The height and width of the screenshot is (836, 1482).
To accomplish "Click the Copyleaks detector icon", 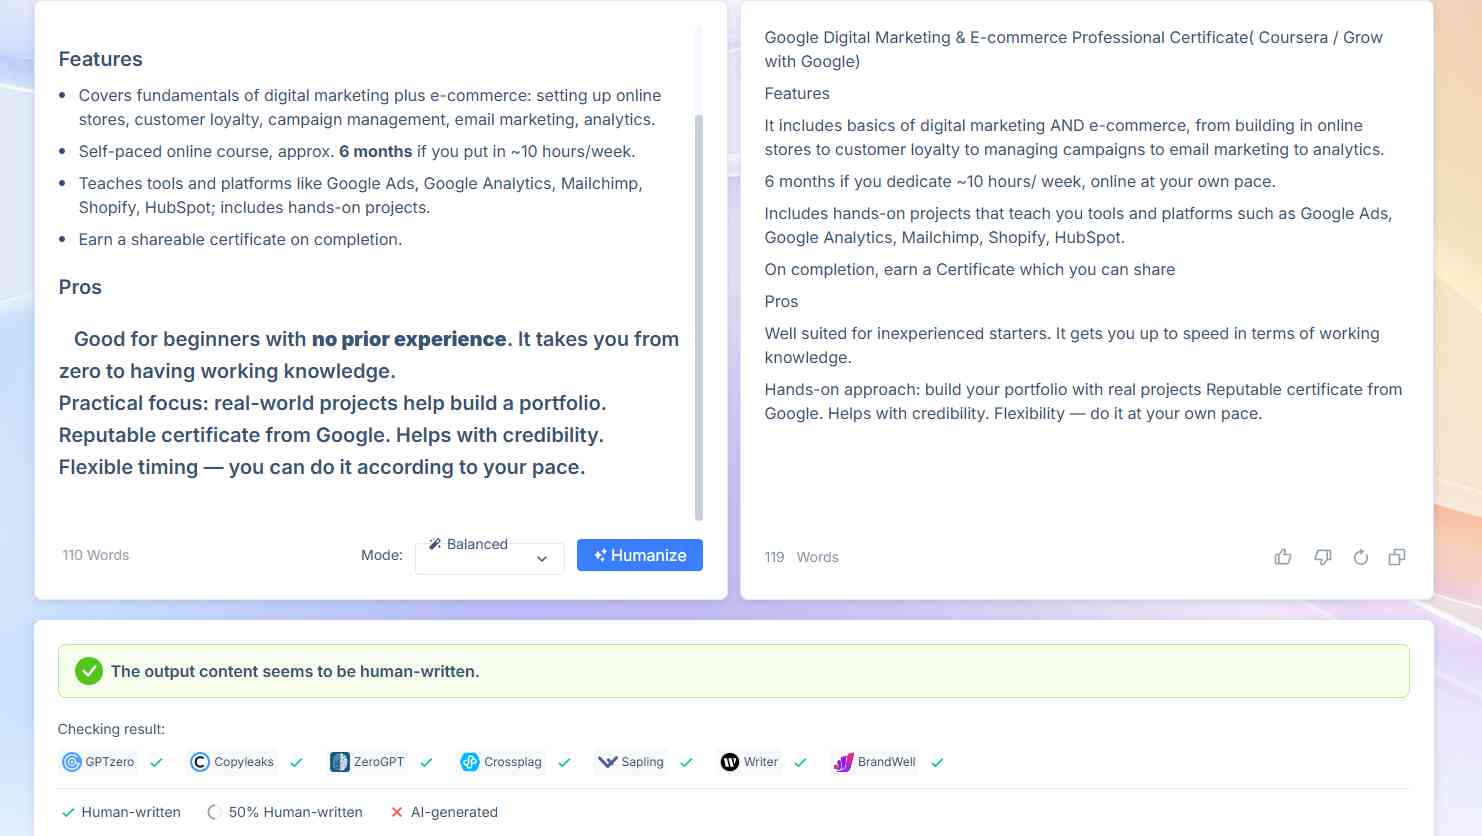I will tap(200, 762).
